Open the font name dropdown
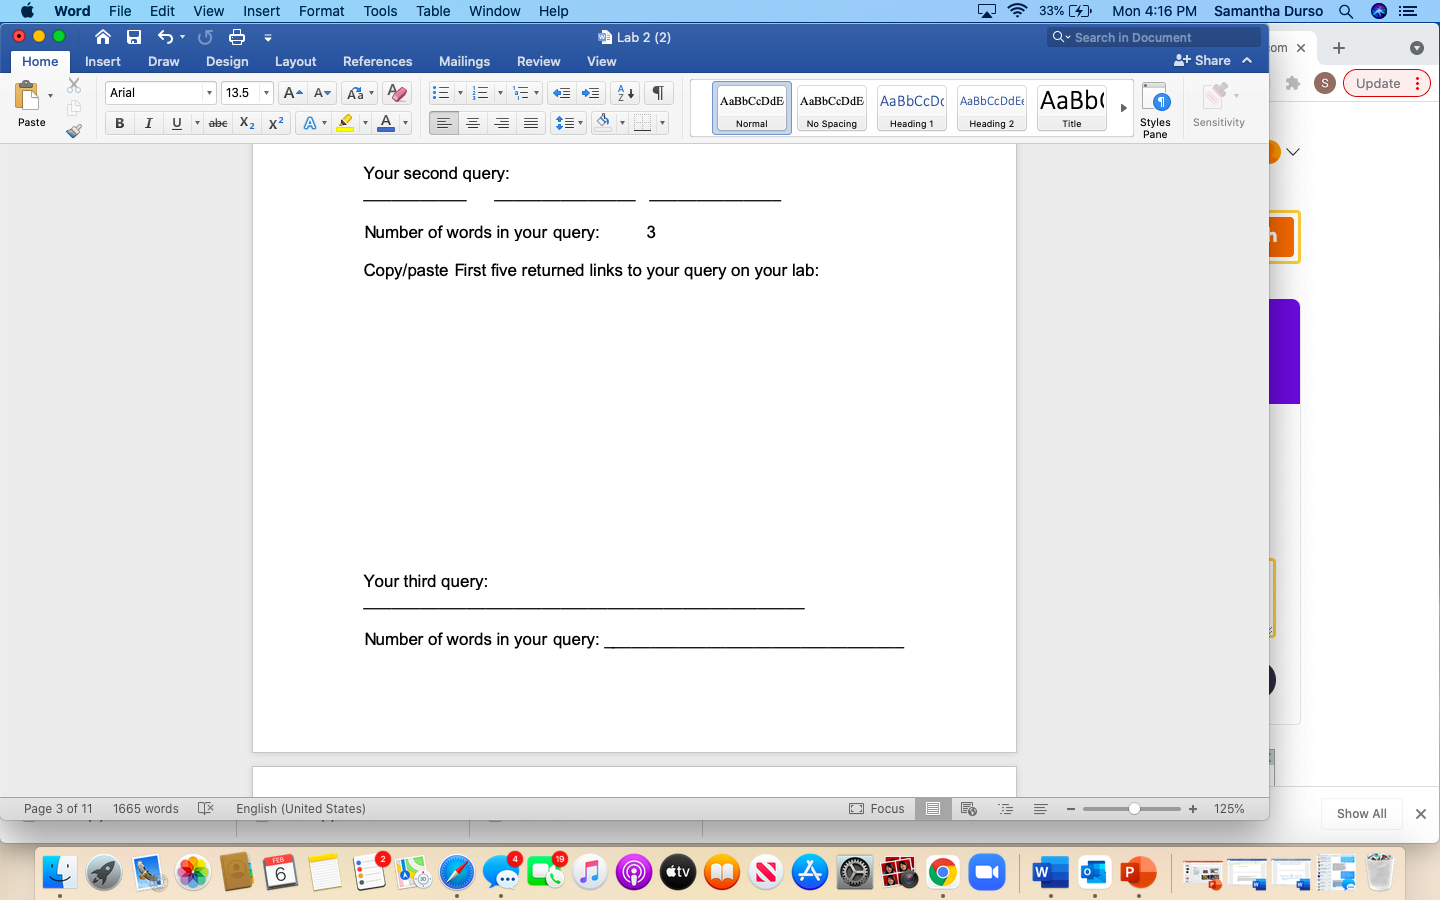This screenshot has width=1440, height=900. (x=210, y=92)
